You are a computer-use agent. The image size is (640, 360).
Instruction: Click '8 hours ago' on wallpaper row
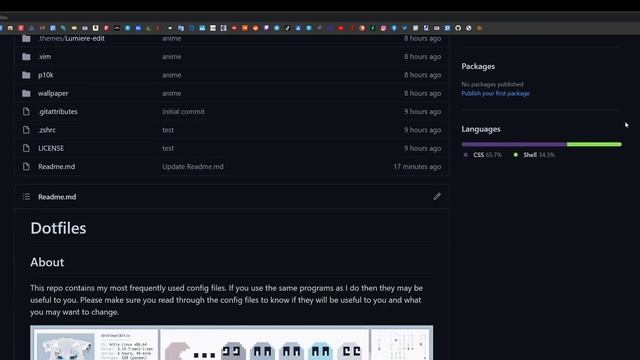422,93
